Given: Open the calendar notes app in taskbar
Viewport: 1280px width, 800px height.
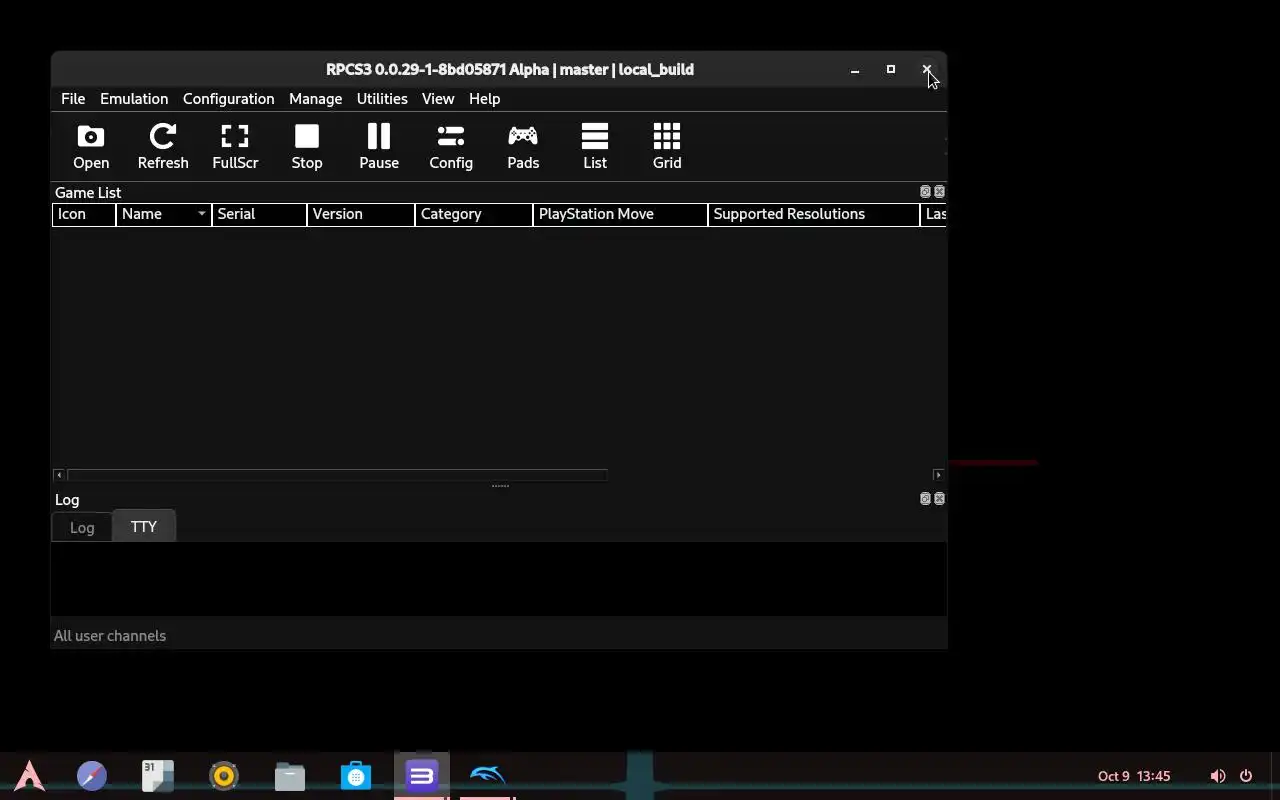Looking at the screenshot, I should pyautogui.click(x=158, y=776).
